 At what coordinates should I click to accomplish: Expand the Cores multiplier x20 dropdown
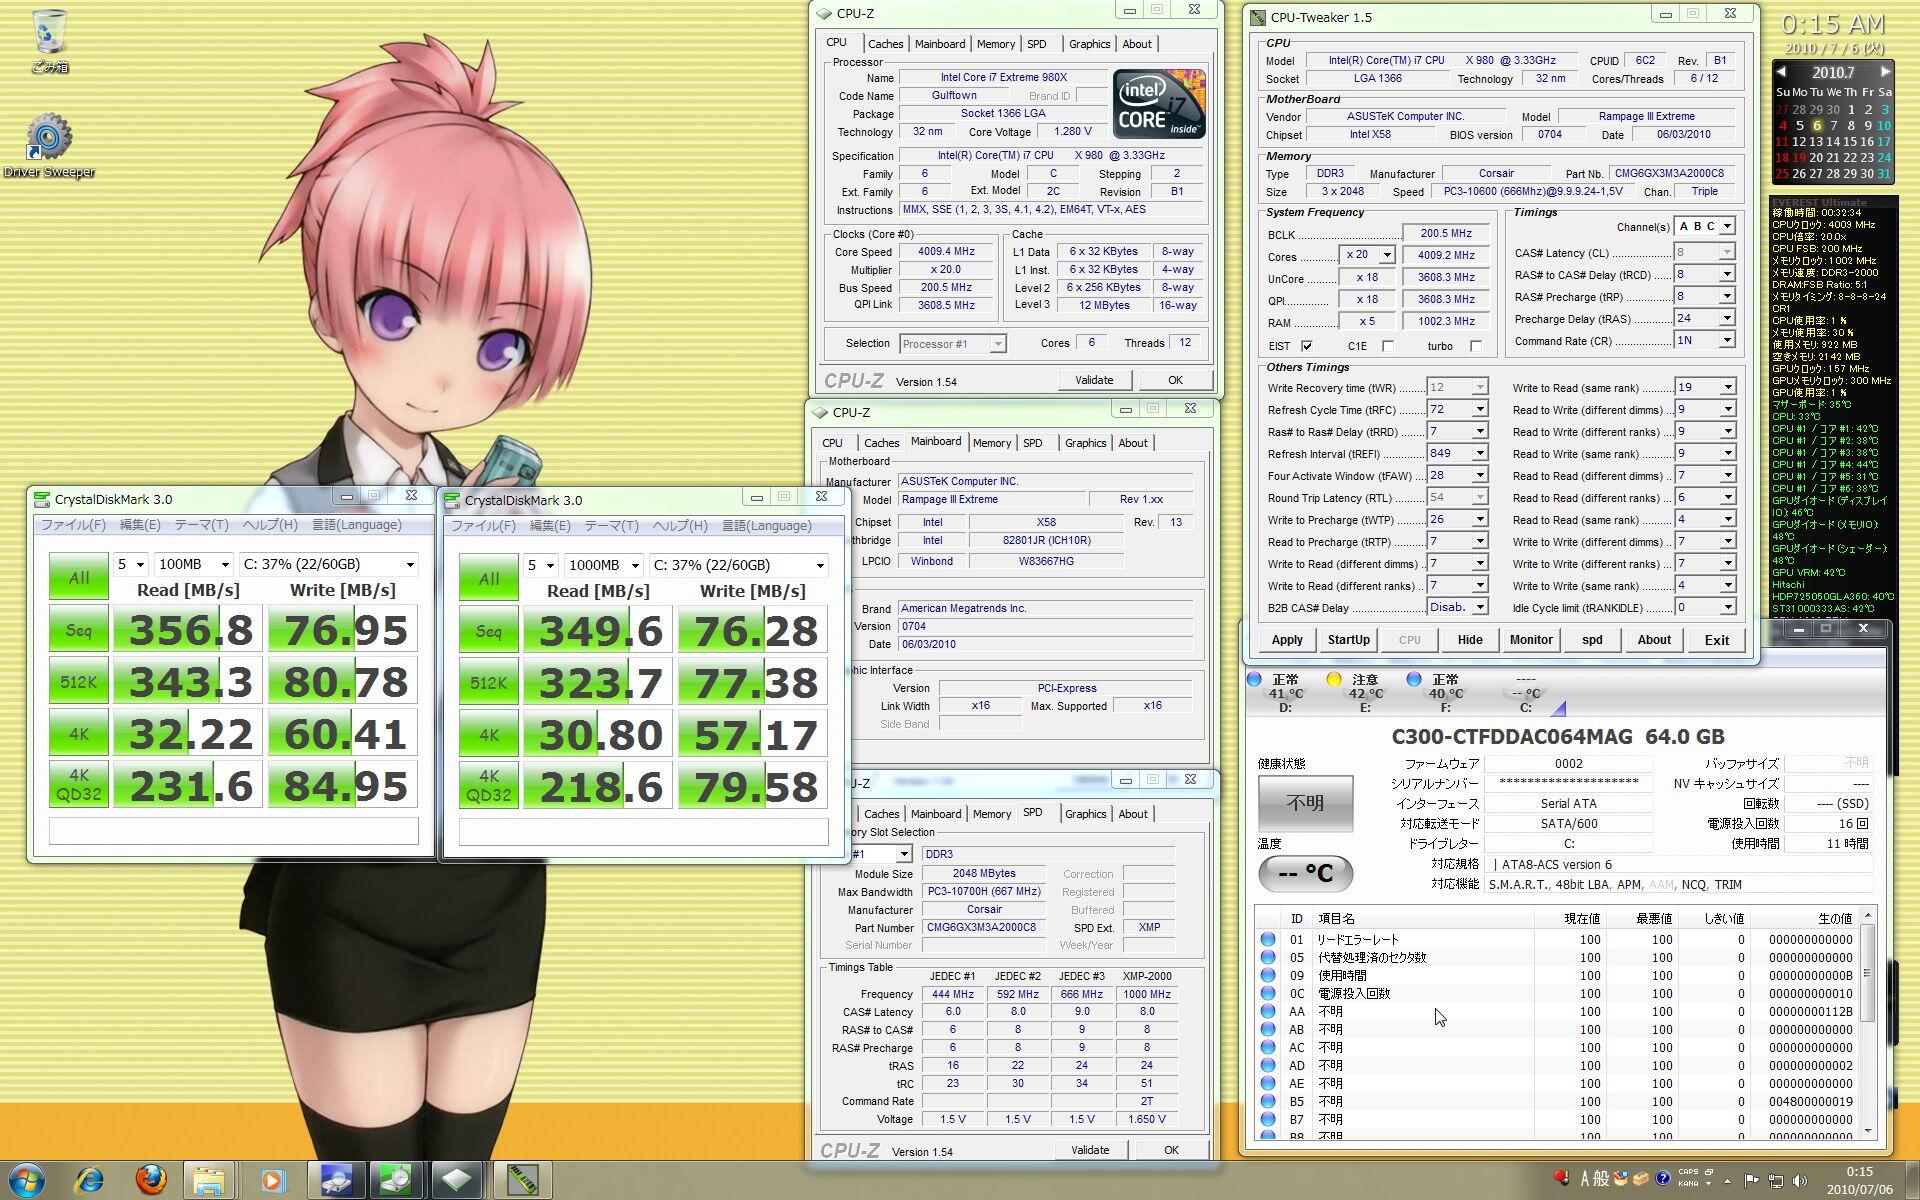1386,255
